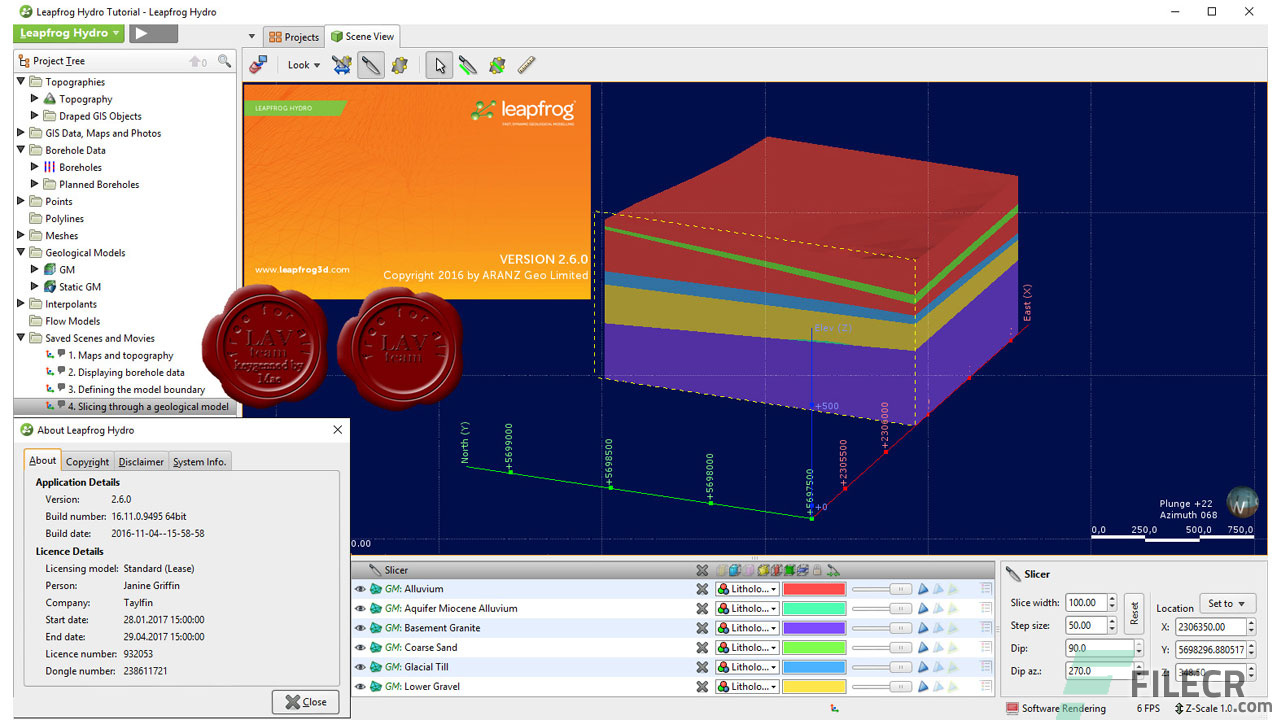
Task: Click the Z-Scale arrows icon
Action: [1178, 709]
